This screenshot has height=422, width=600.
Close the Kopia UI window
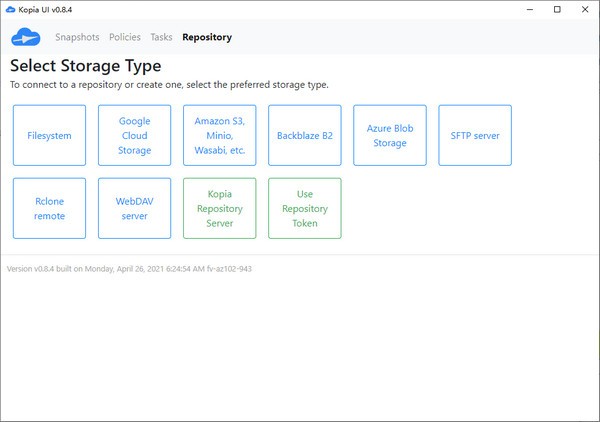[x=584, y=9]
